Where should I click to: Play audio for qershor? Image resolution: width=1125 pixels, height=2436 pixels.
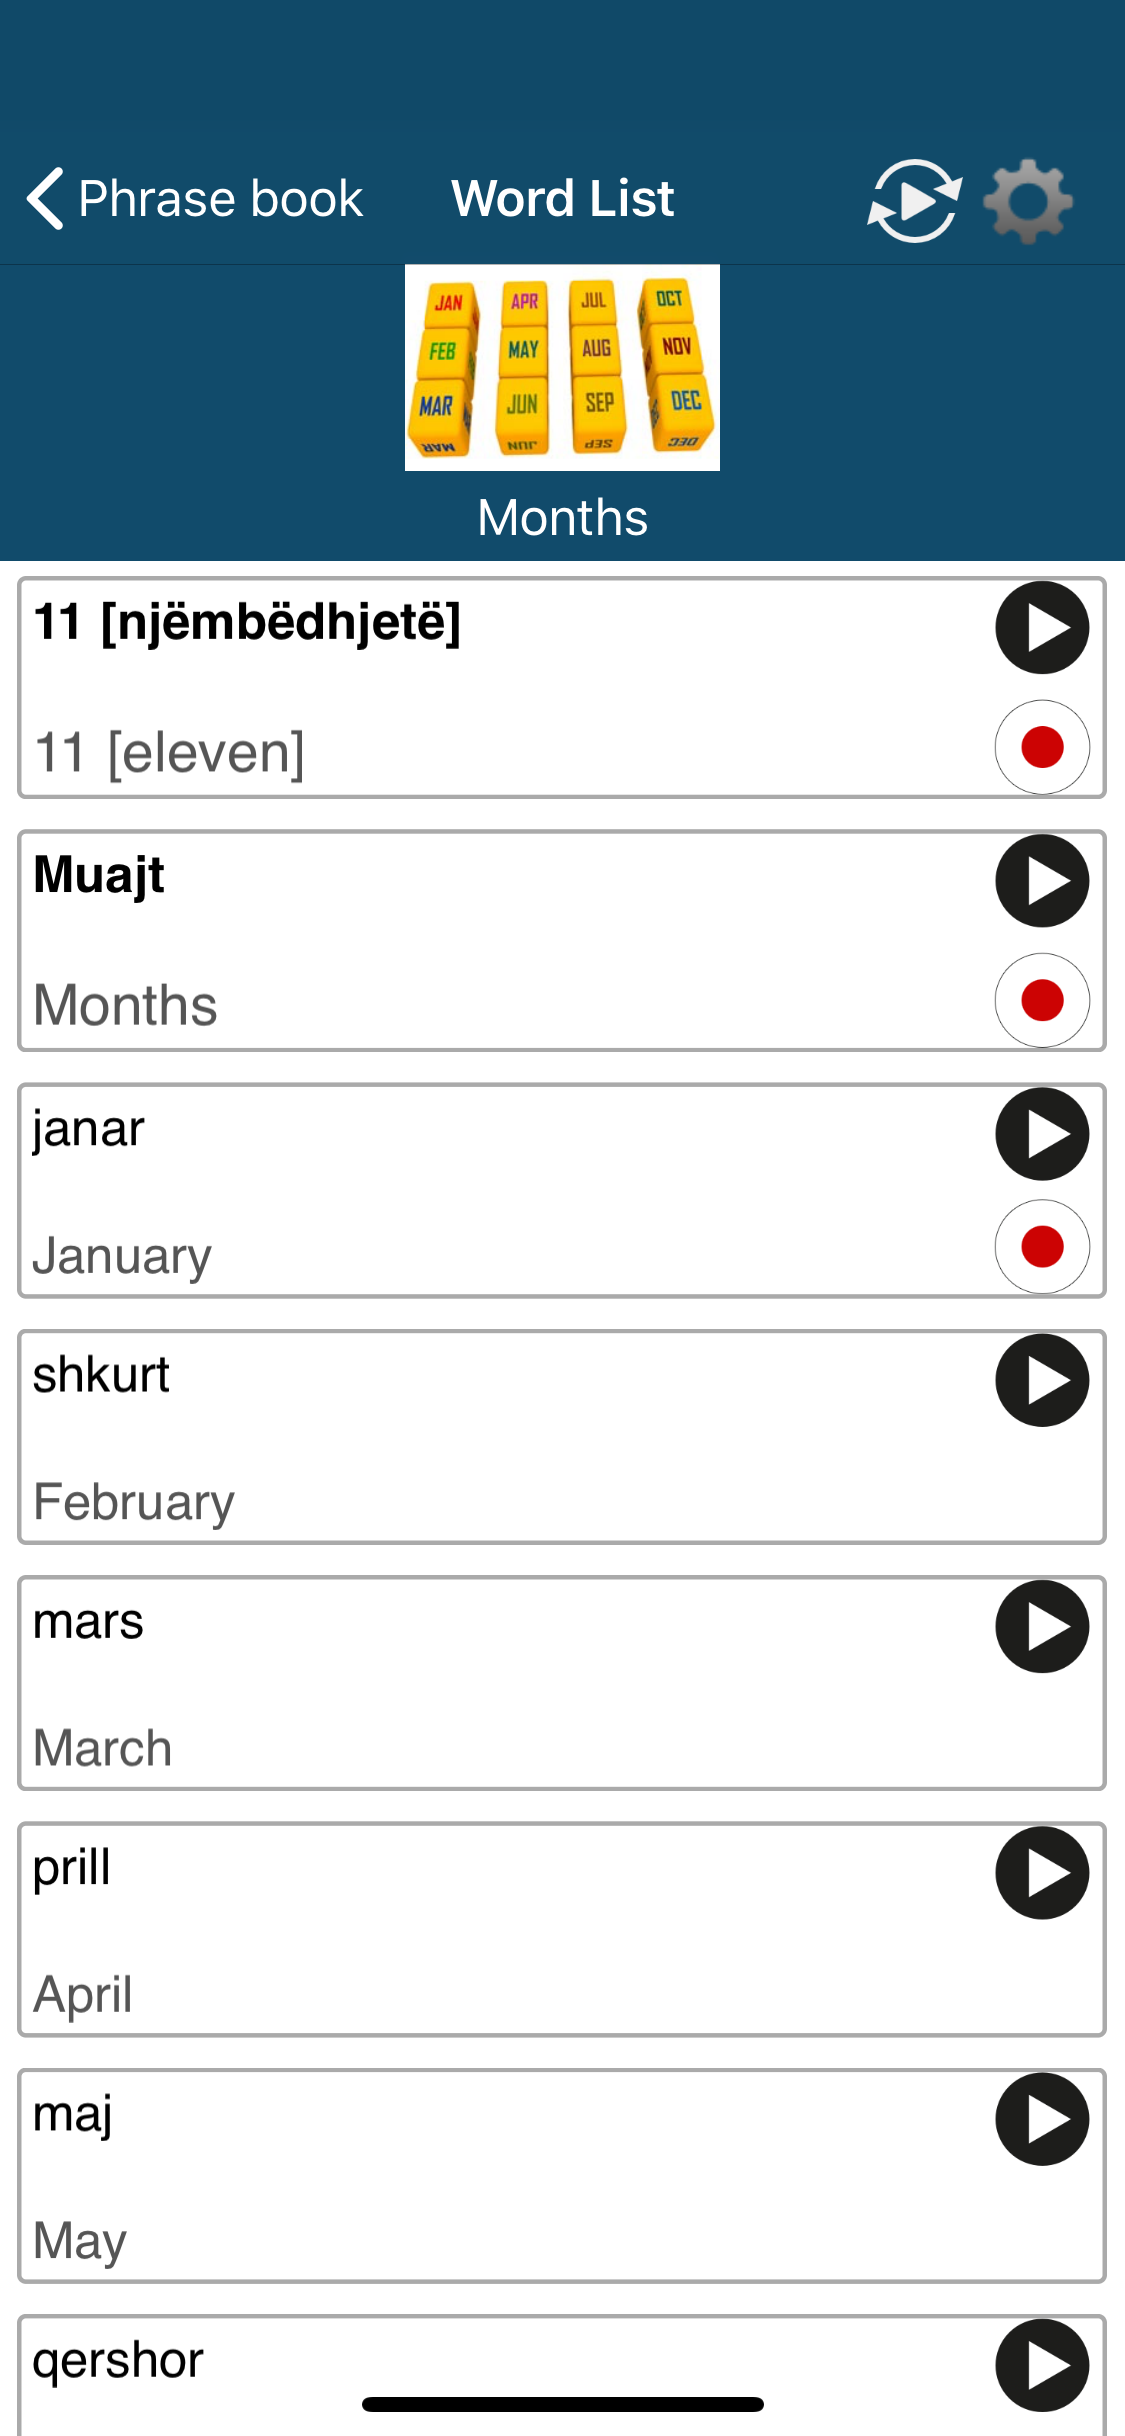point(1042,2366)
